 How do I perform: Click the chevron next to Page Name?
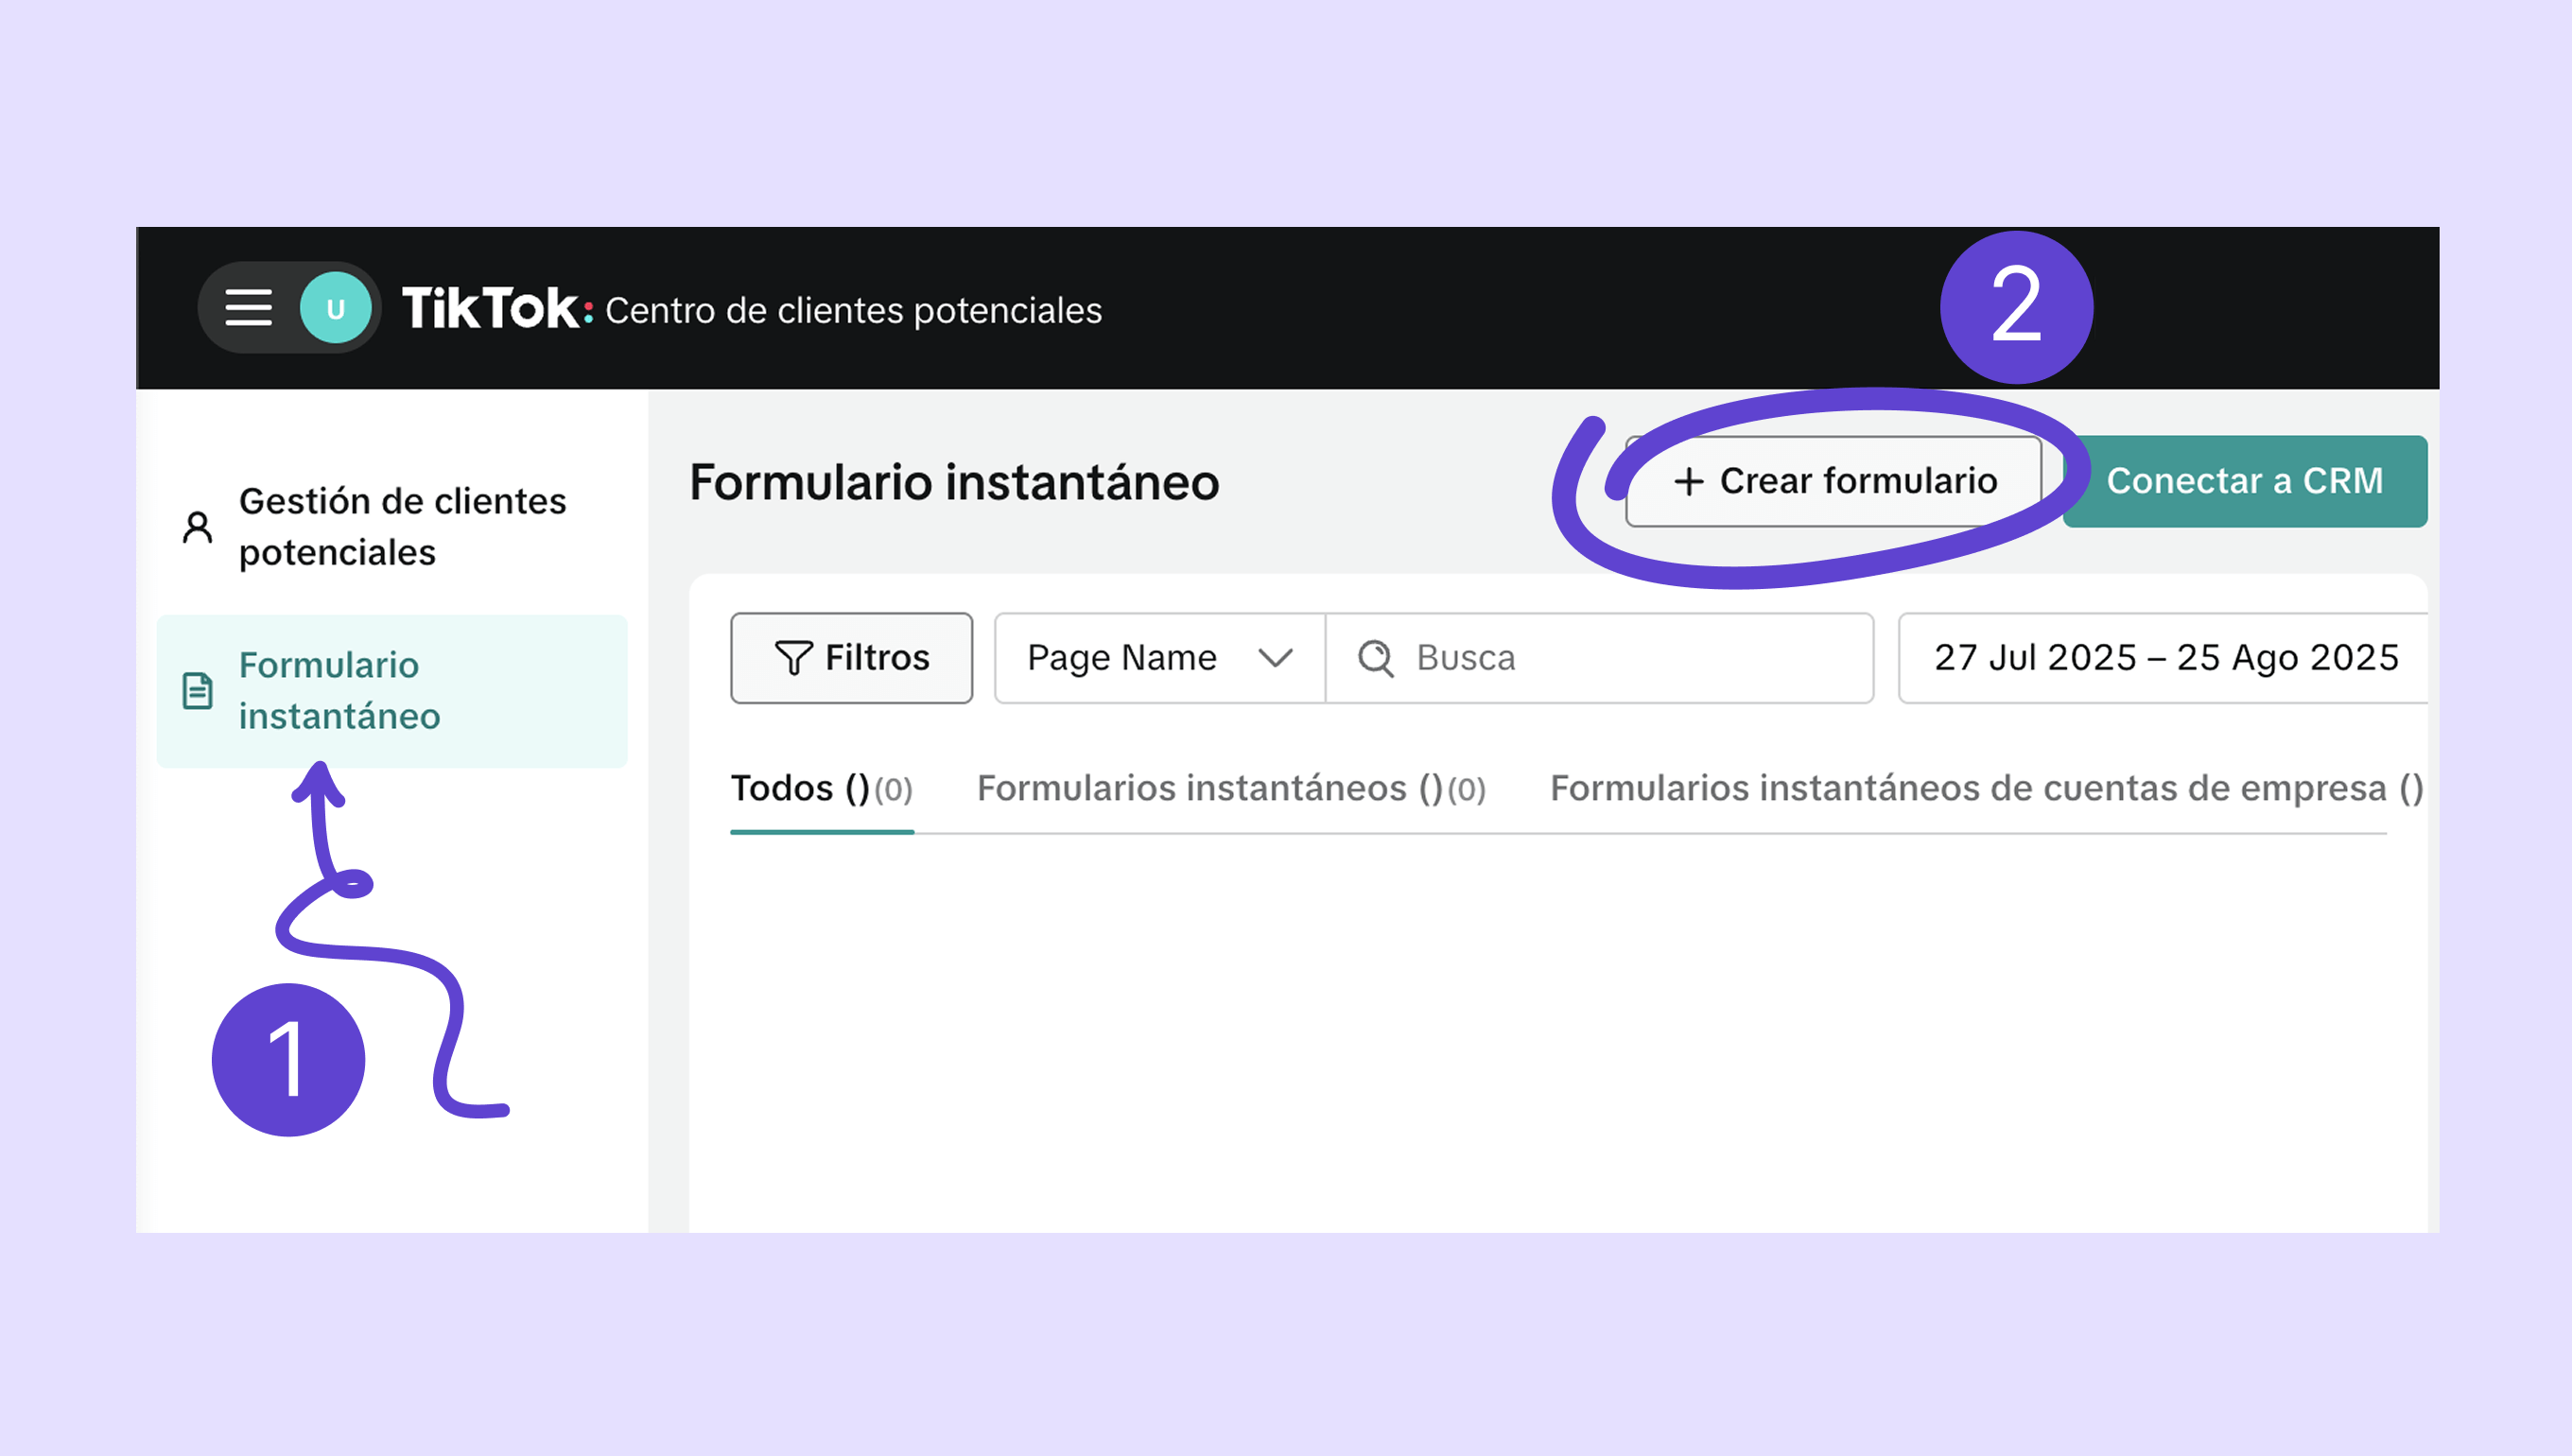[x=1276, y=658]
